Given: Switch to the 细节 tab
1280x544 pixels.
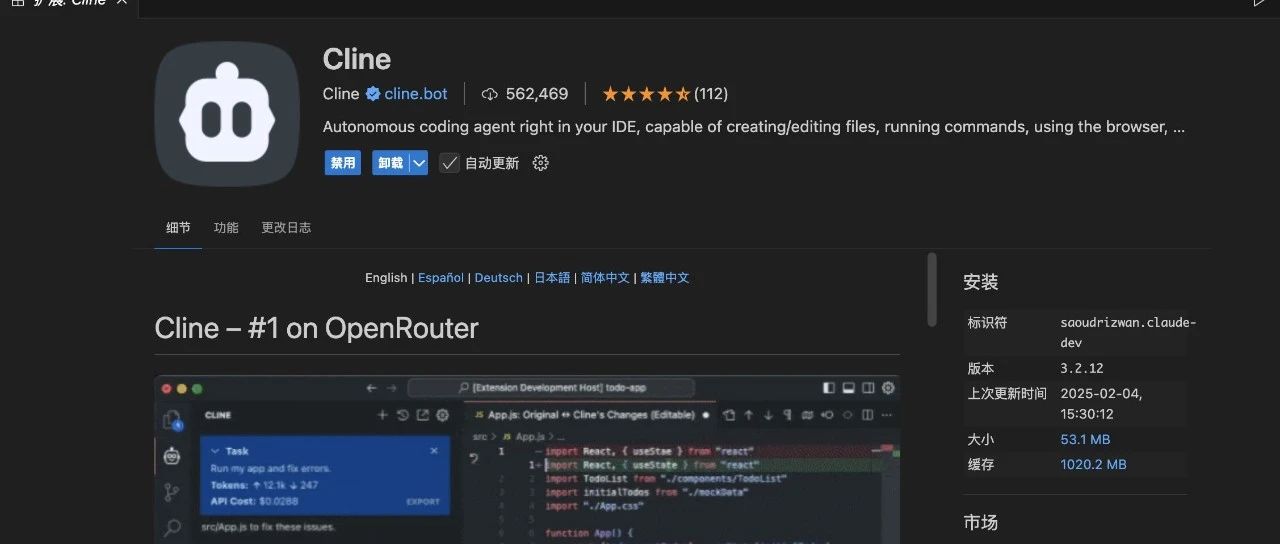Looking at the screenshot, I should pos(178,227).
